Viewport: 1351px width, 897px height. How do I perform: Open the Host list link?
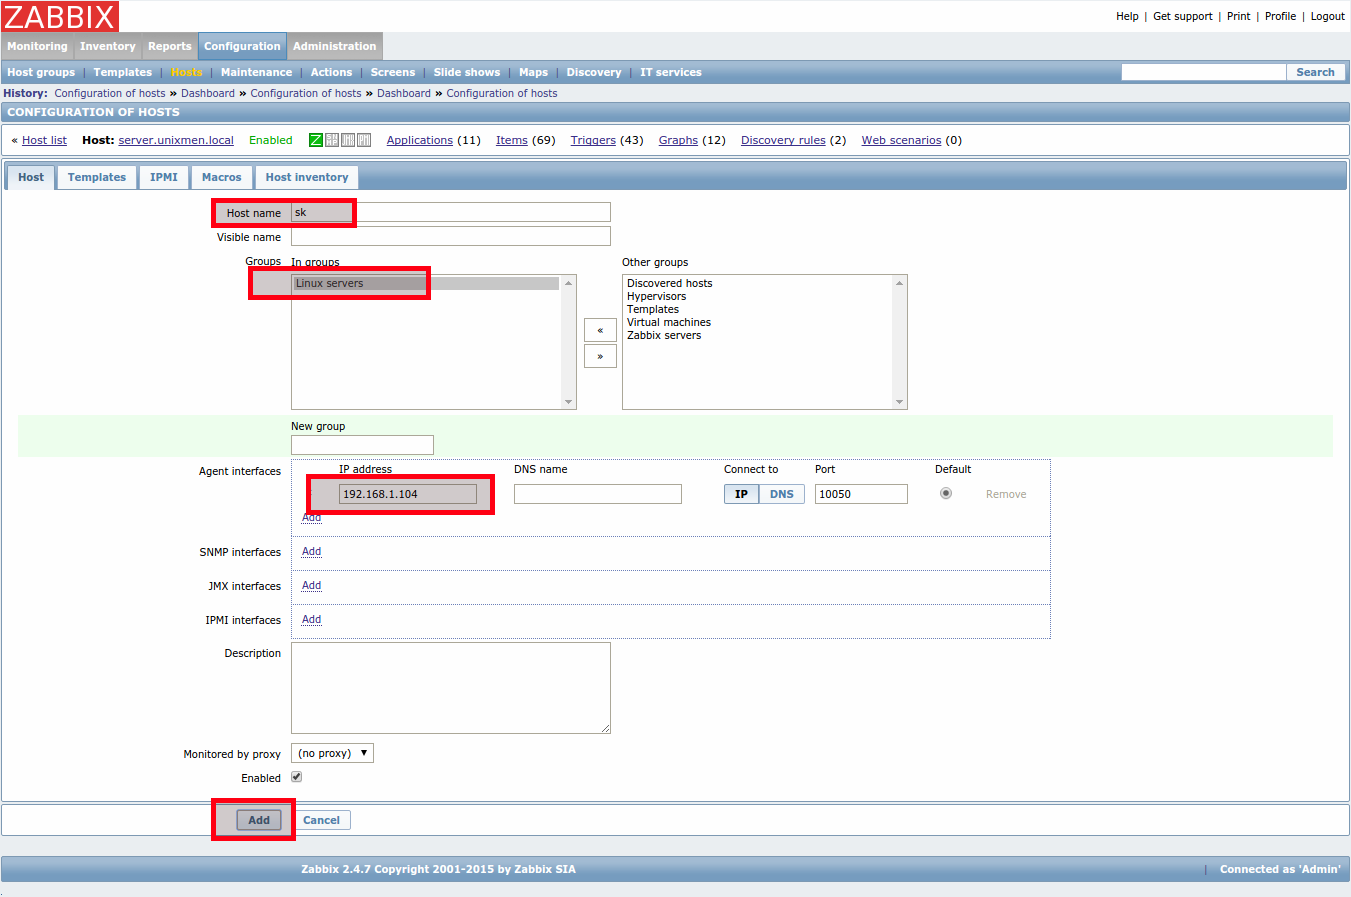[x=44, y=140]
